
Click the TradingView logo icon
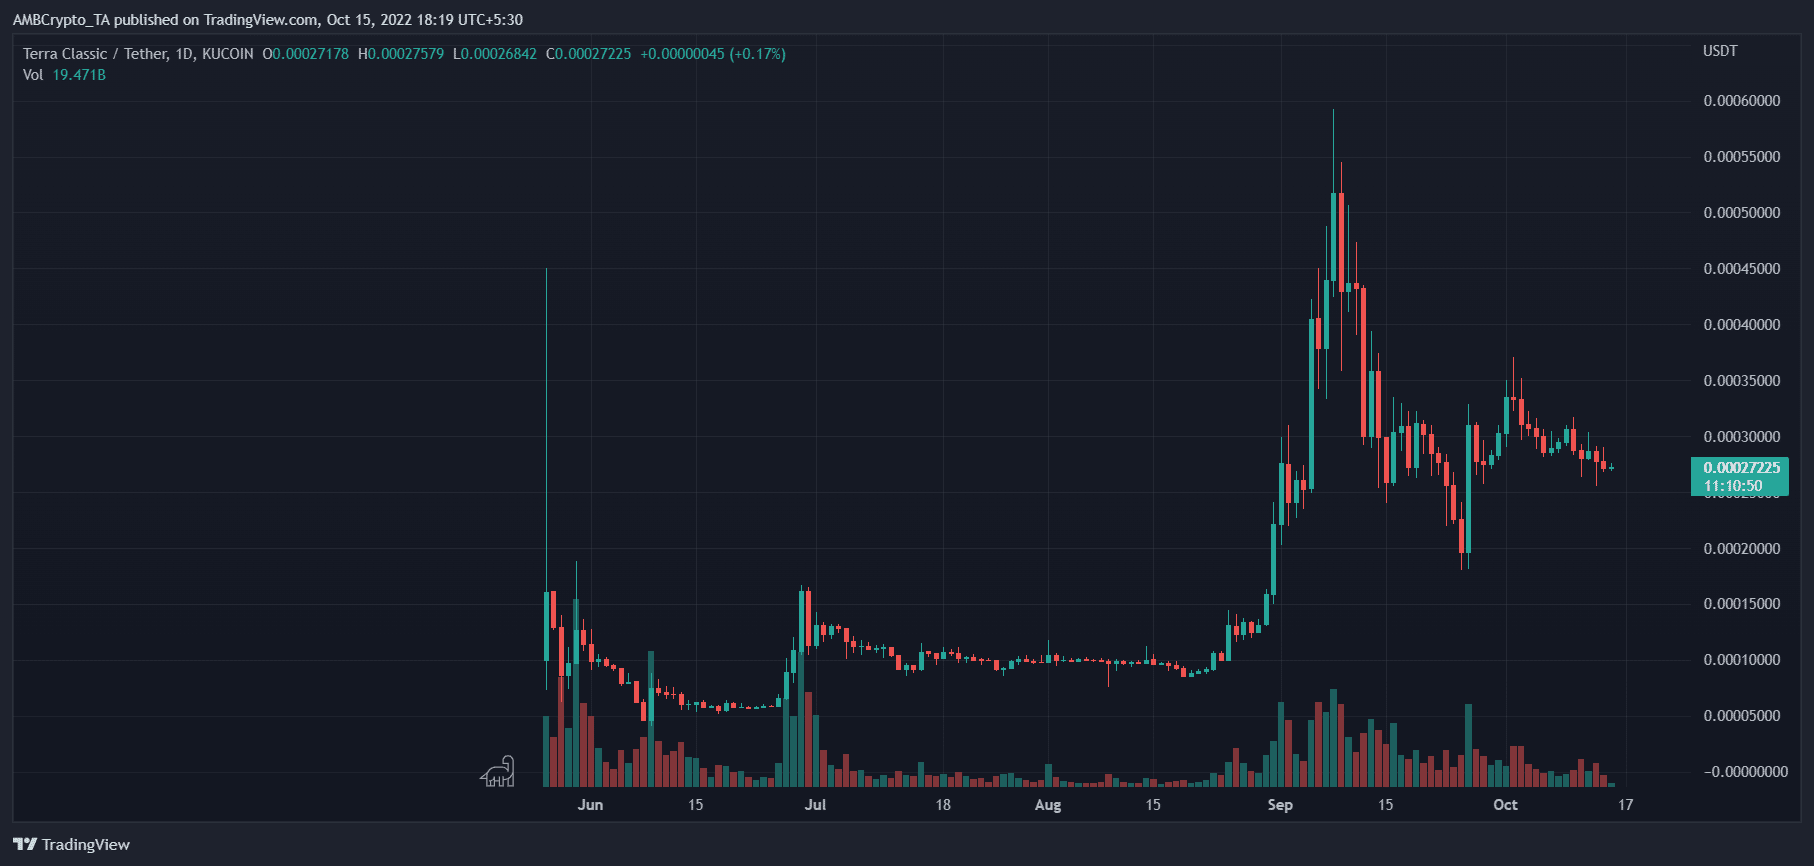(x=25, y=845)
